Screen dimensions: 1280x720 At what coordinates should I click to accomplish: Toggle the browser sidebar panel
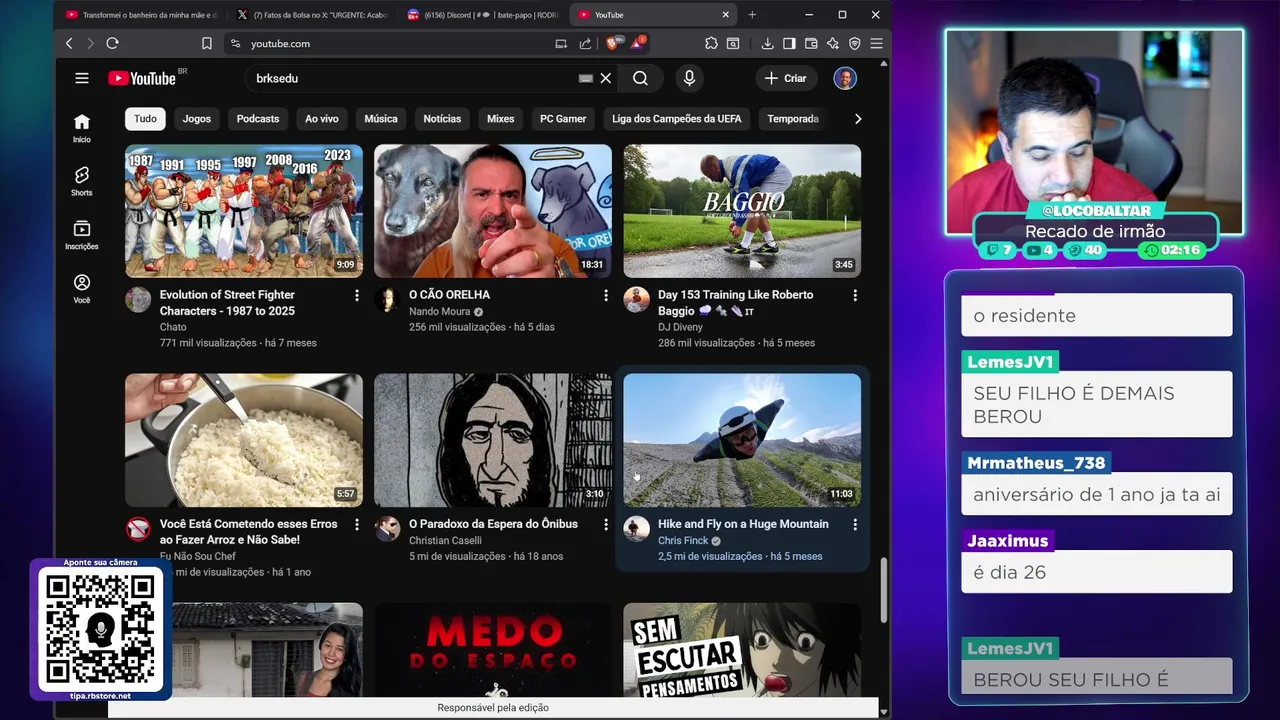(789, 44)
